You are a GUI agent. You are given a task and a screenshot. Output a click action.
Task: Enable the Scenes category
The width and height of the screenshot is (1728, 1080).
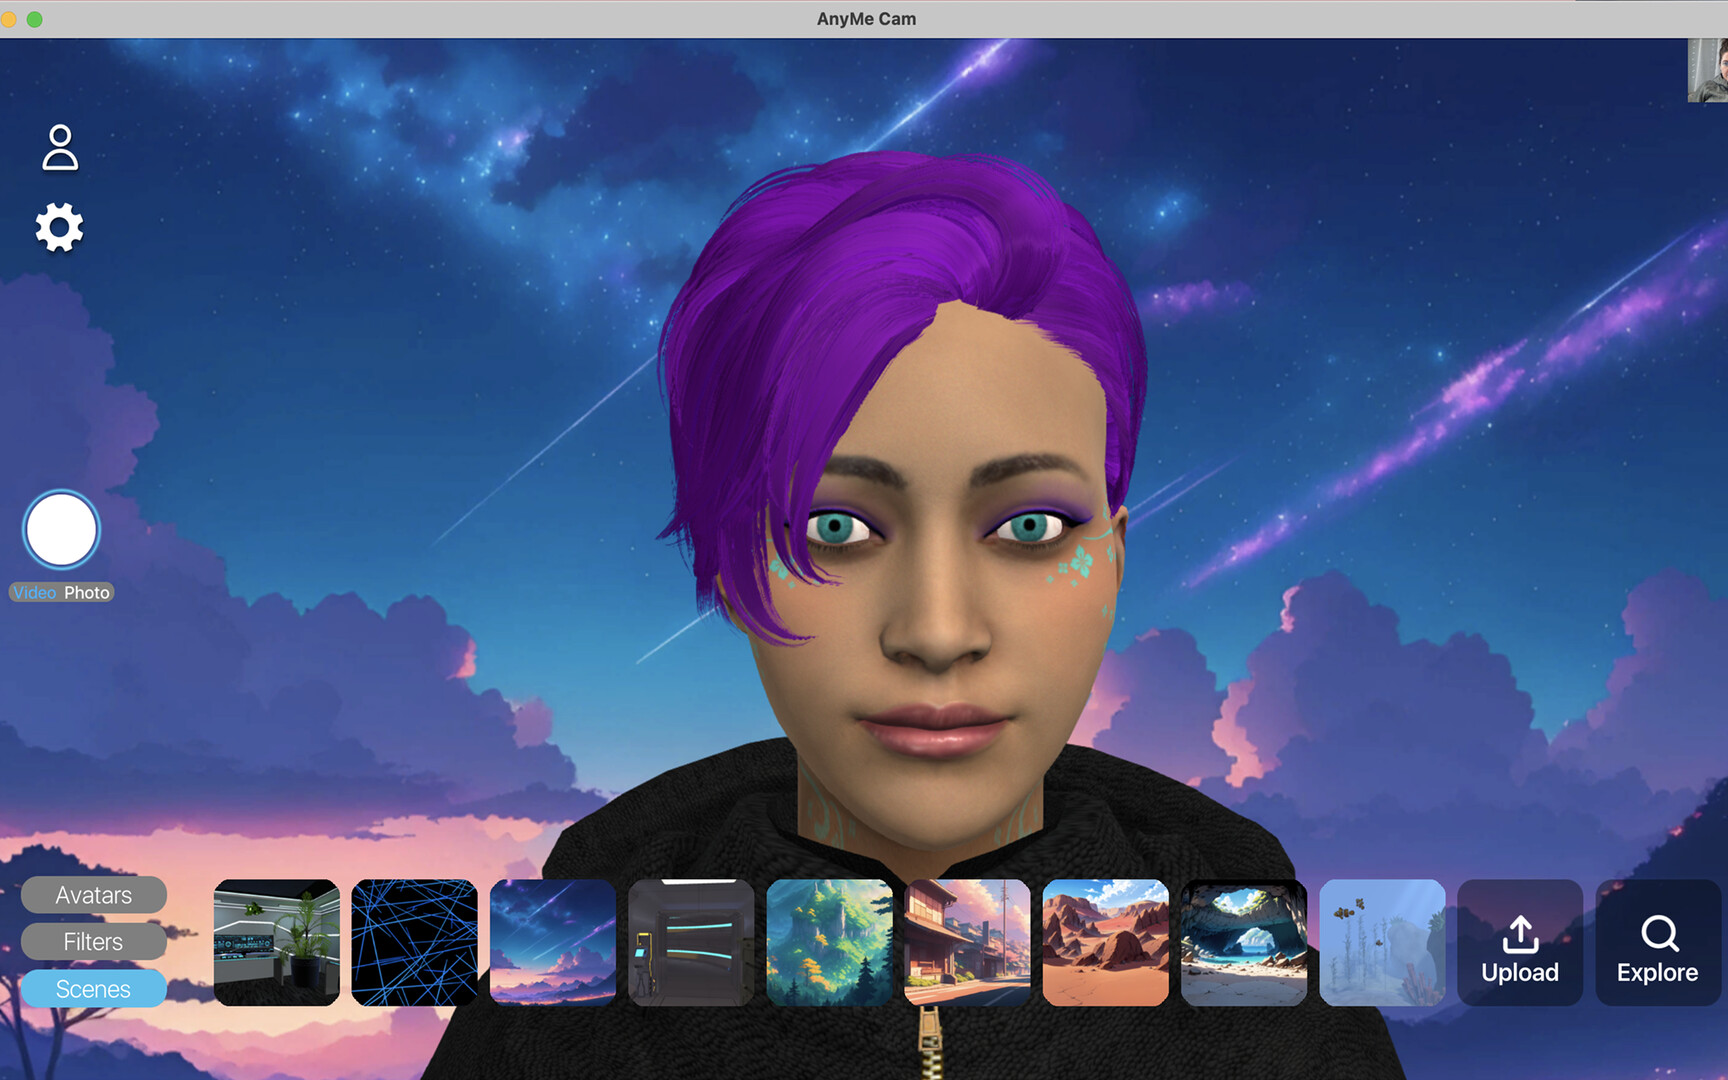click(x=93, y=988)
